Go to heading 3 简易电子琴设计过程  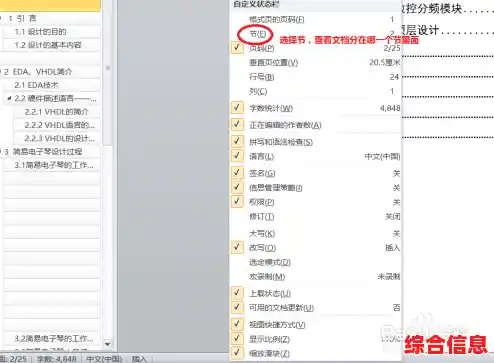(43, 152)
